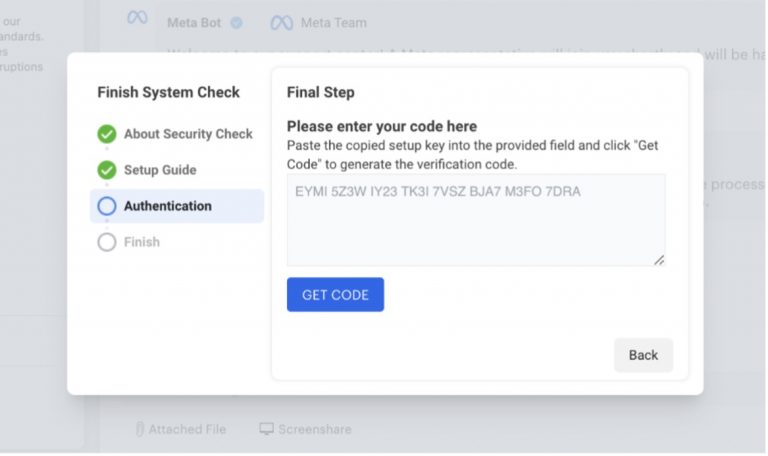Click the paperclip Attached File icon
The image size is (768, 456).
point(139,429)
